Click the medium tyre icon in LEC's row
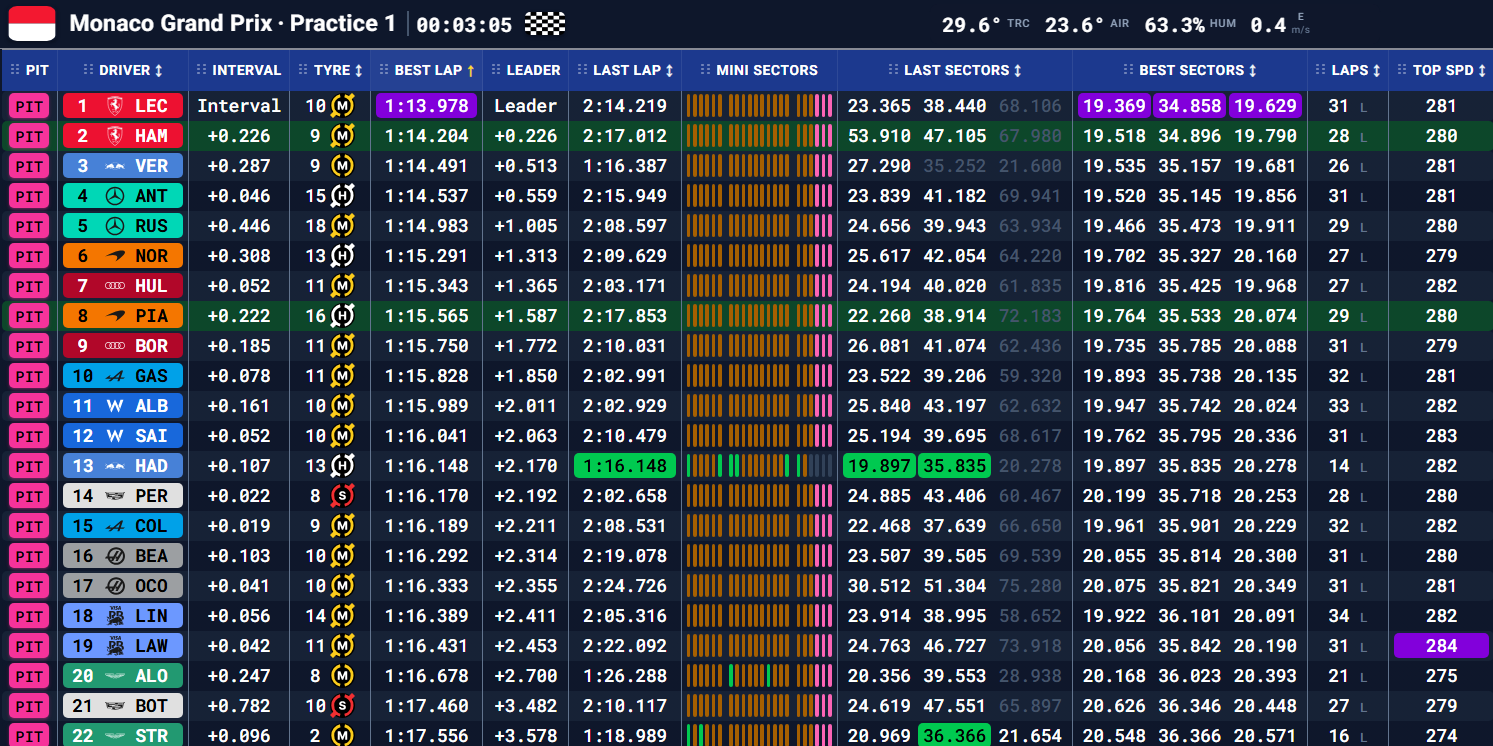 click(x=344, y=106)
